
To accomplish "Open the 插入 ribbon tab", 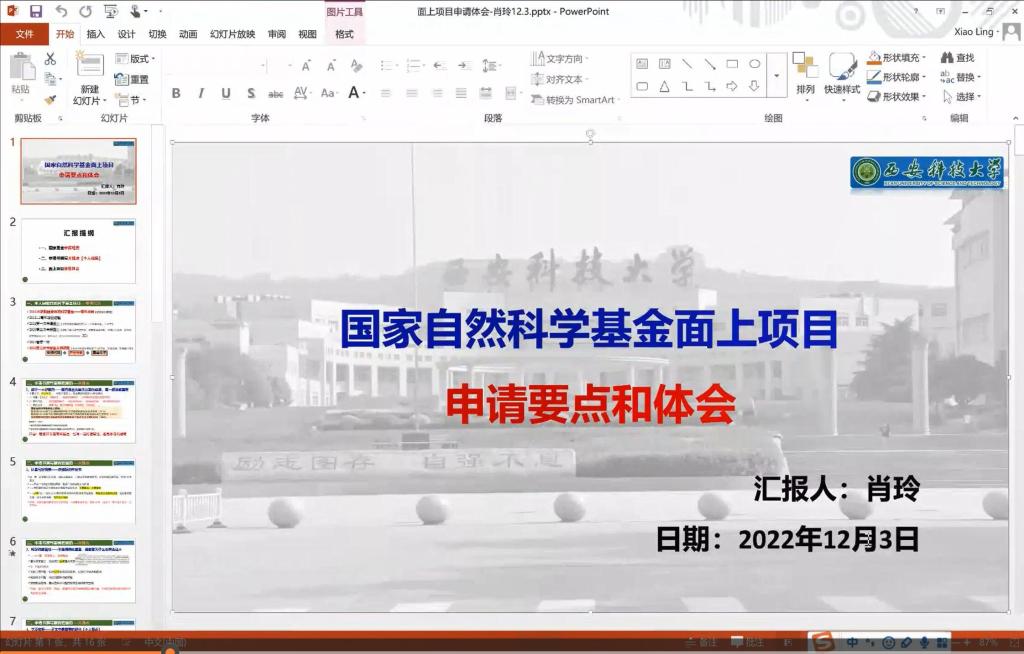I will pyautogui.click(x=95, y=34).
